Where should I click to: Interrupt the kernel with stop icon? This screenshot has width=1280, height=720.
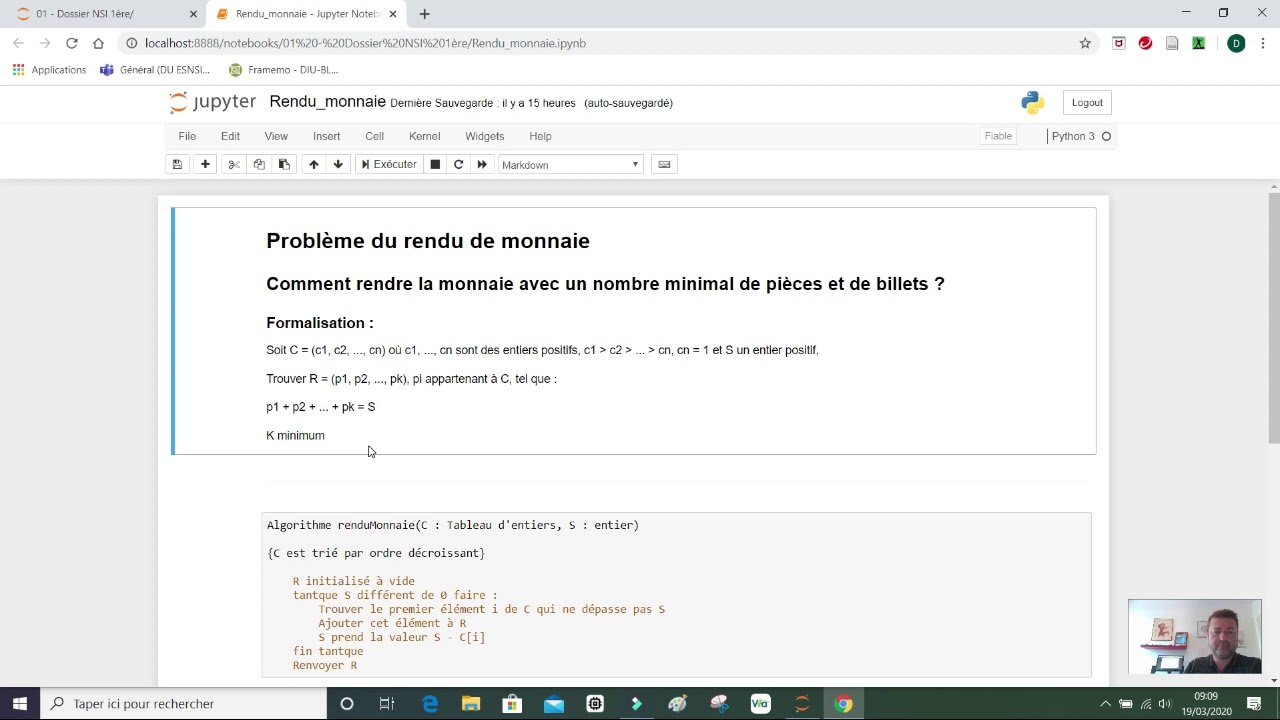[435, 164]
